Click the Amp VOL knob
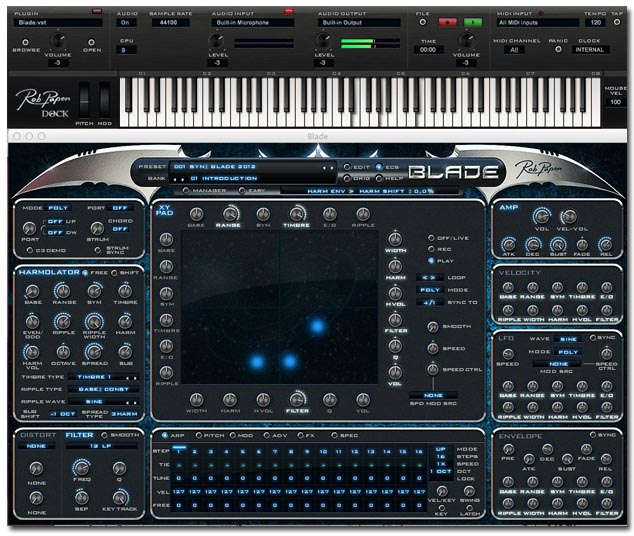Screen dimensions: 634x536 541,216
